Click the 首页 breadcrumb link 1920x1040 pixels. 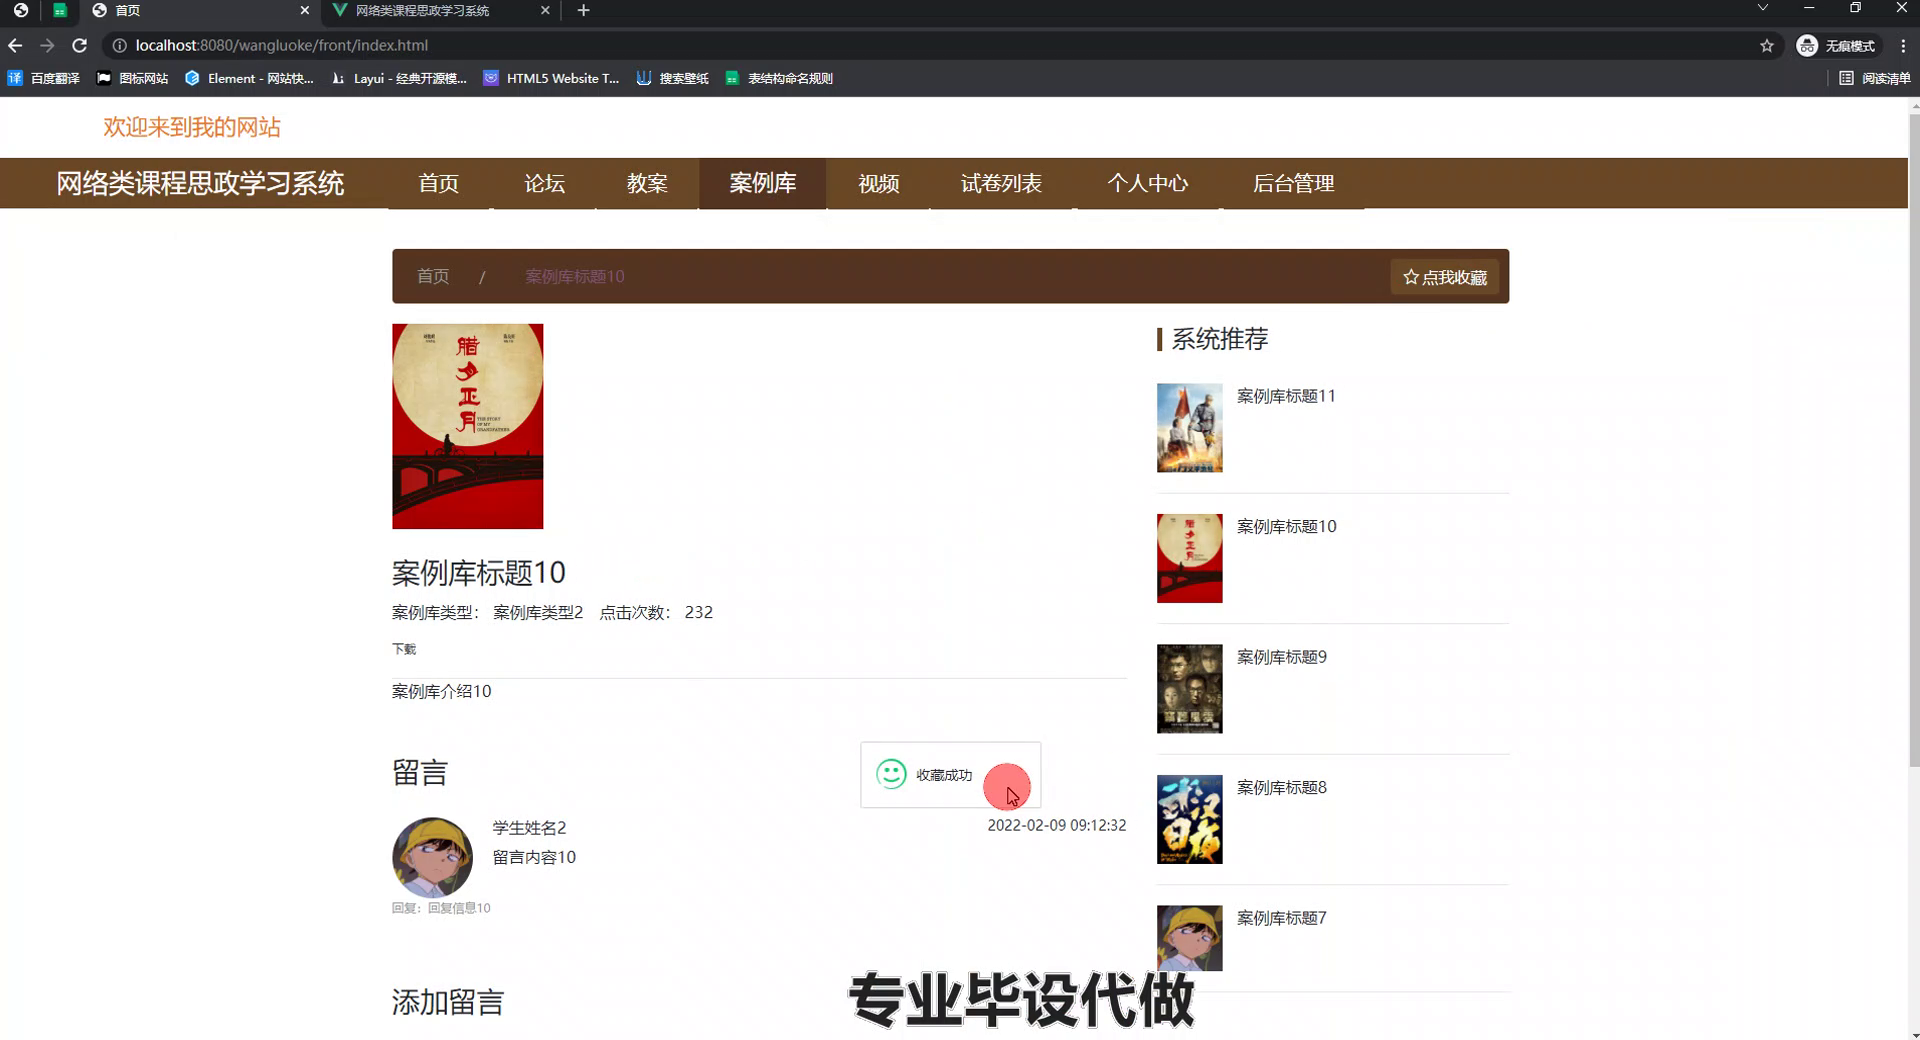coord(433,276)
